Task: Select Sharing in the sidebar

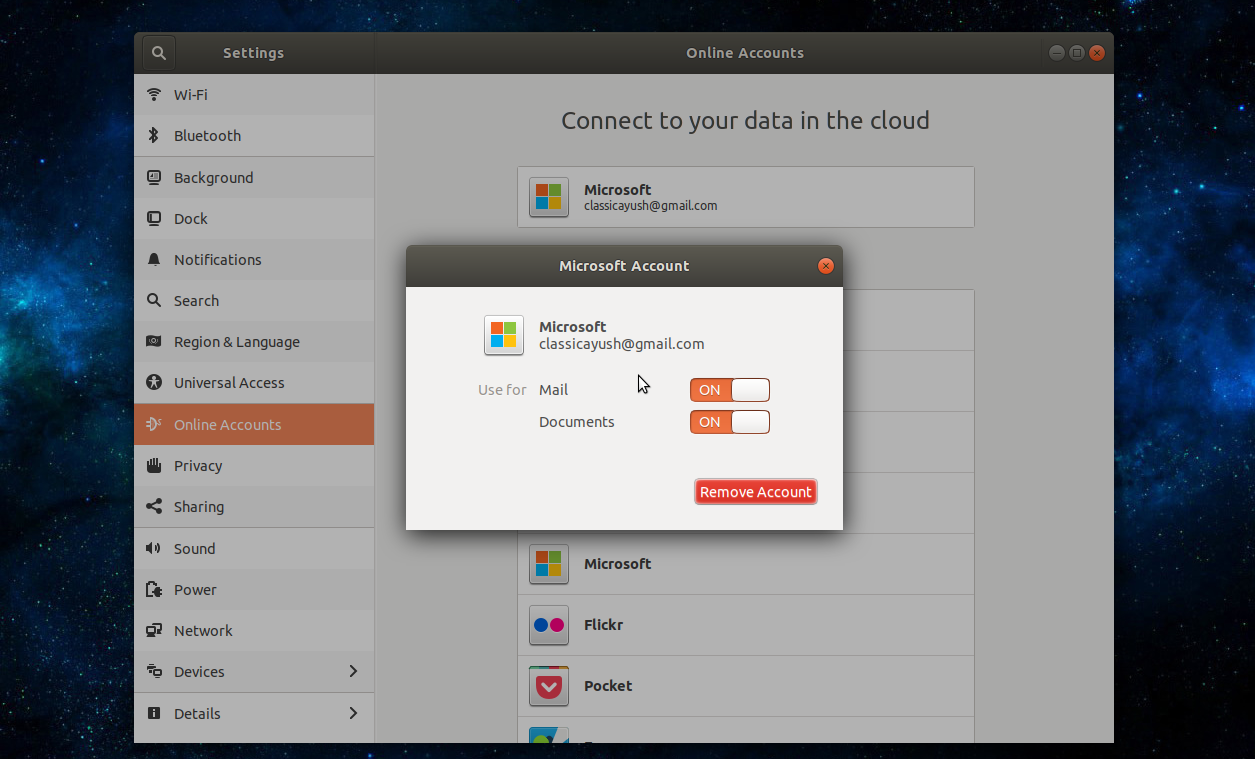Action: (x=254, y=506)
